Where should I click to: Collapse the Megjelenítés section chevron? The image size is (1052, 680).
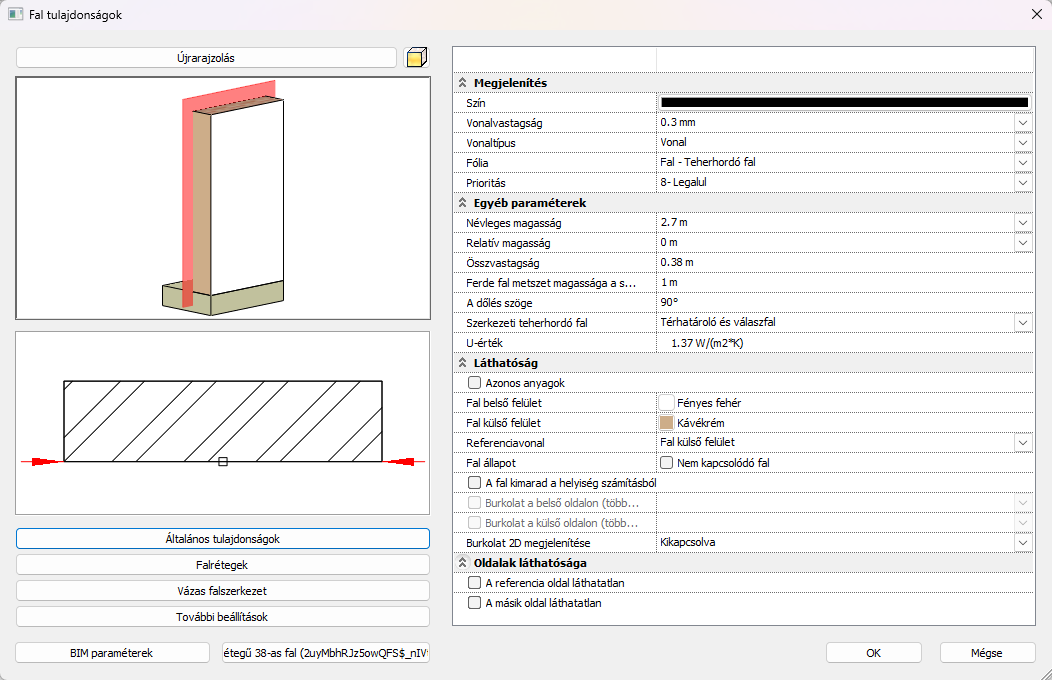(463, 83)
